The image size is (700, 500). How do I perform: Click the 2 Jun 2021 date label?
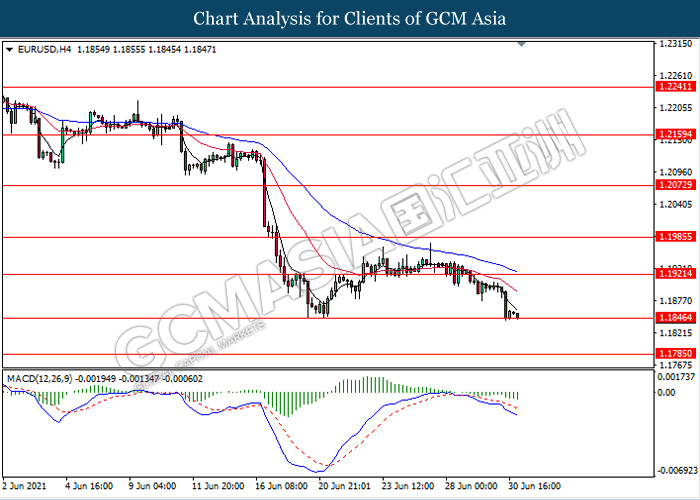[x=22, y=486]
